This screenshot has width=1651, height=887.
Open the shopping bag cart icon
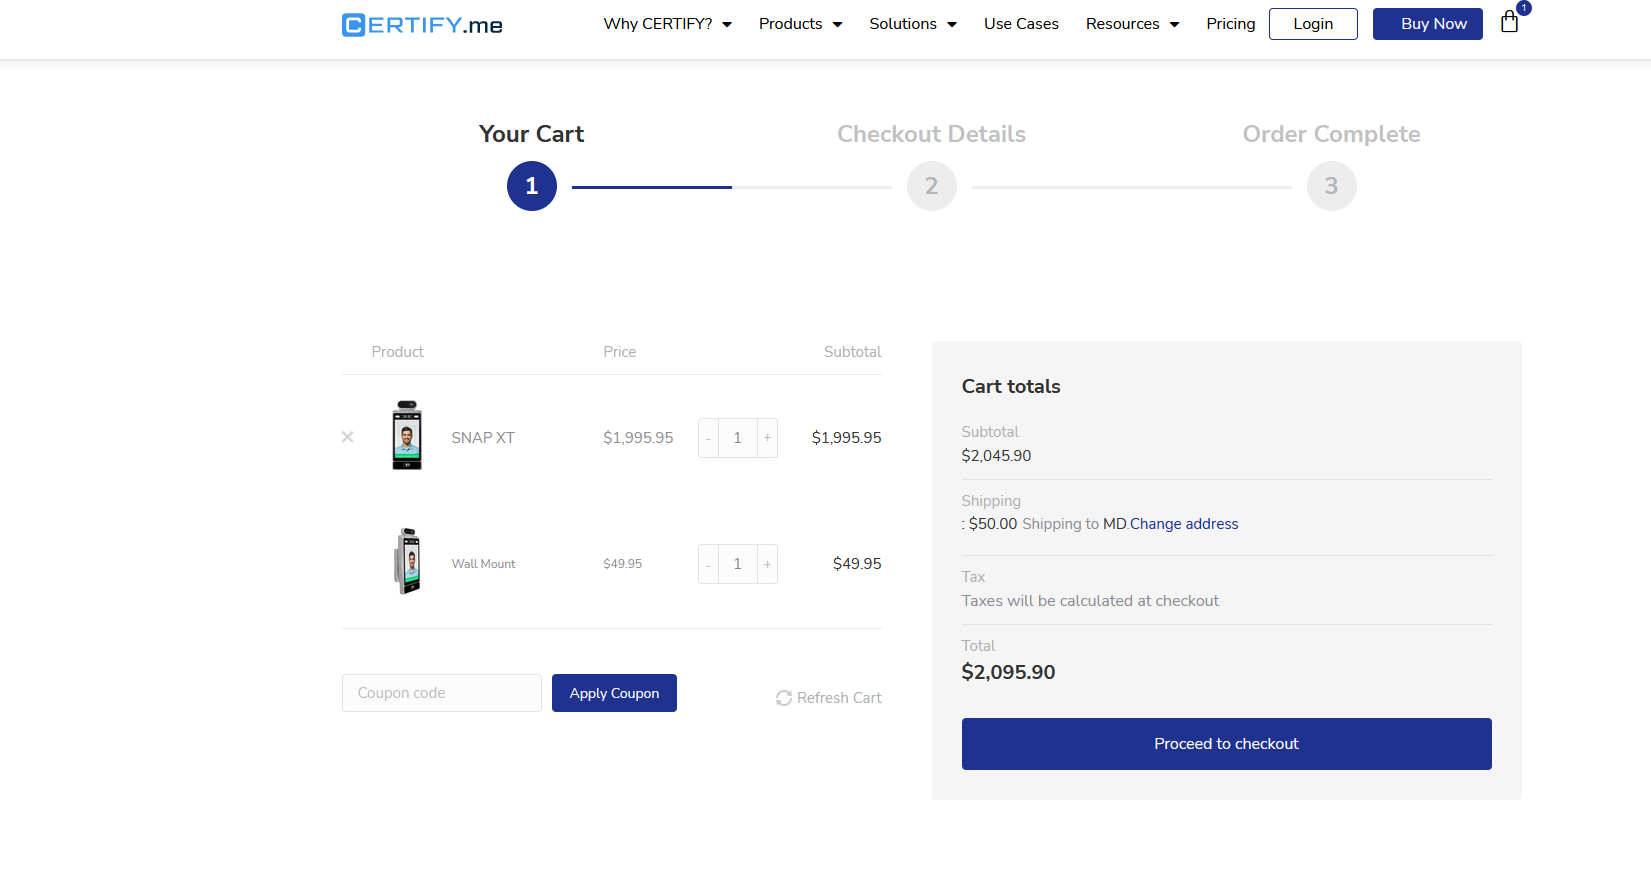pyautogui.click(x=1510, y=22)
